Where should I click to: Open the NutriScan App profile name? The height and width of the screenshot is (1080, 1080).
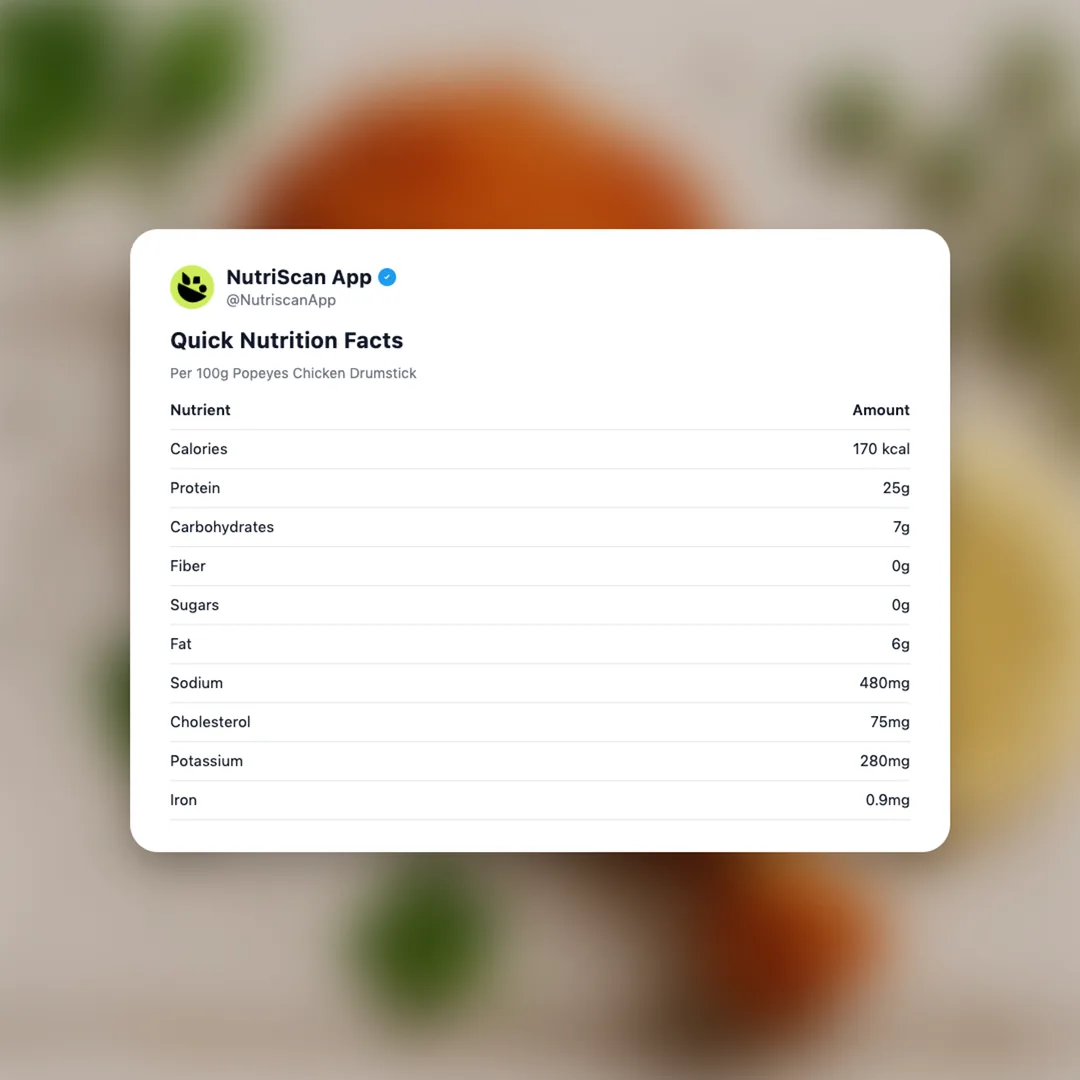[x=299, y=277]
